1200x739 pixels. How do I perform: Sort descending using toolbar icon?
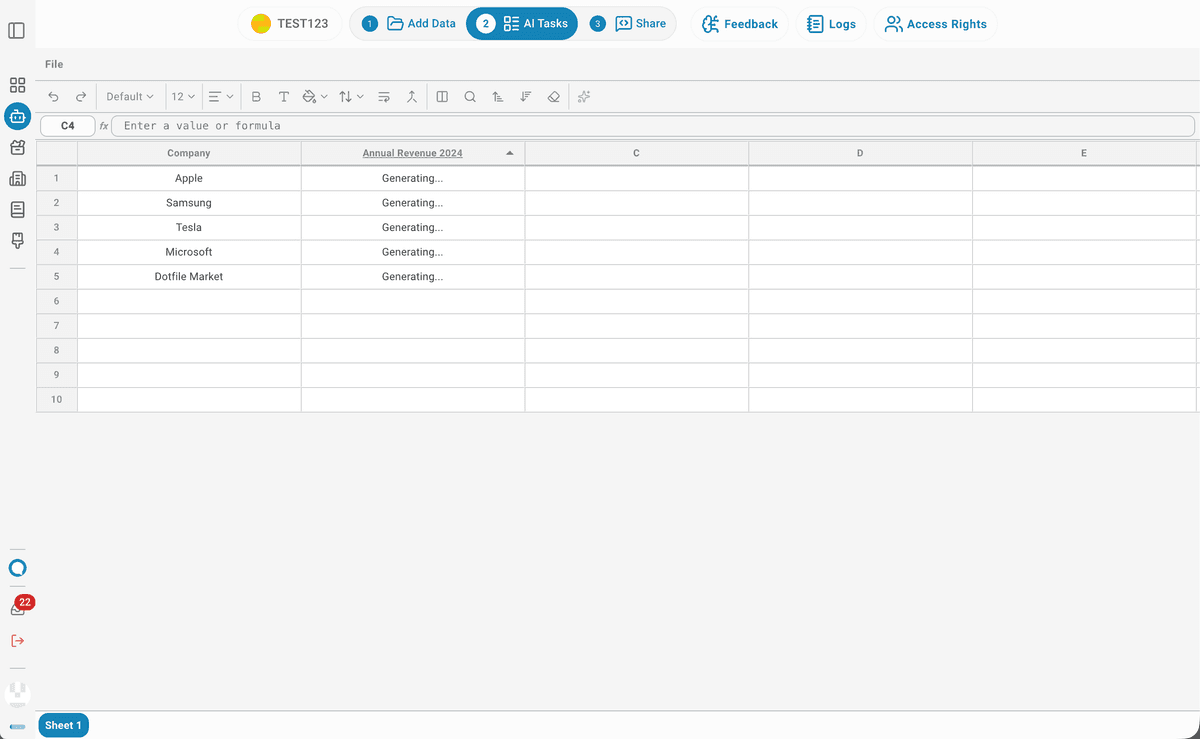[x=525, y=97]
